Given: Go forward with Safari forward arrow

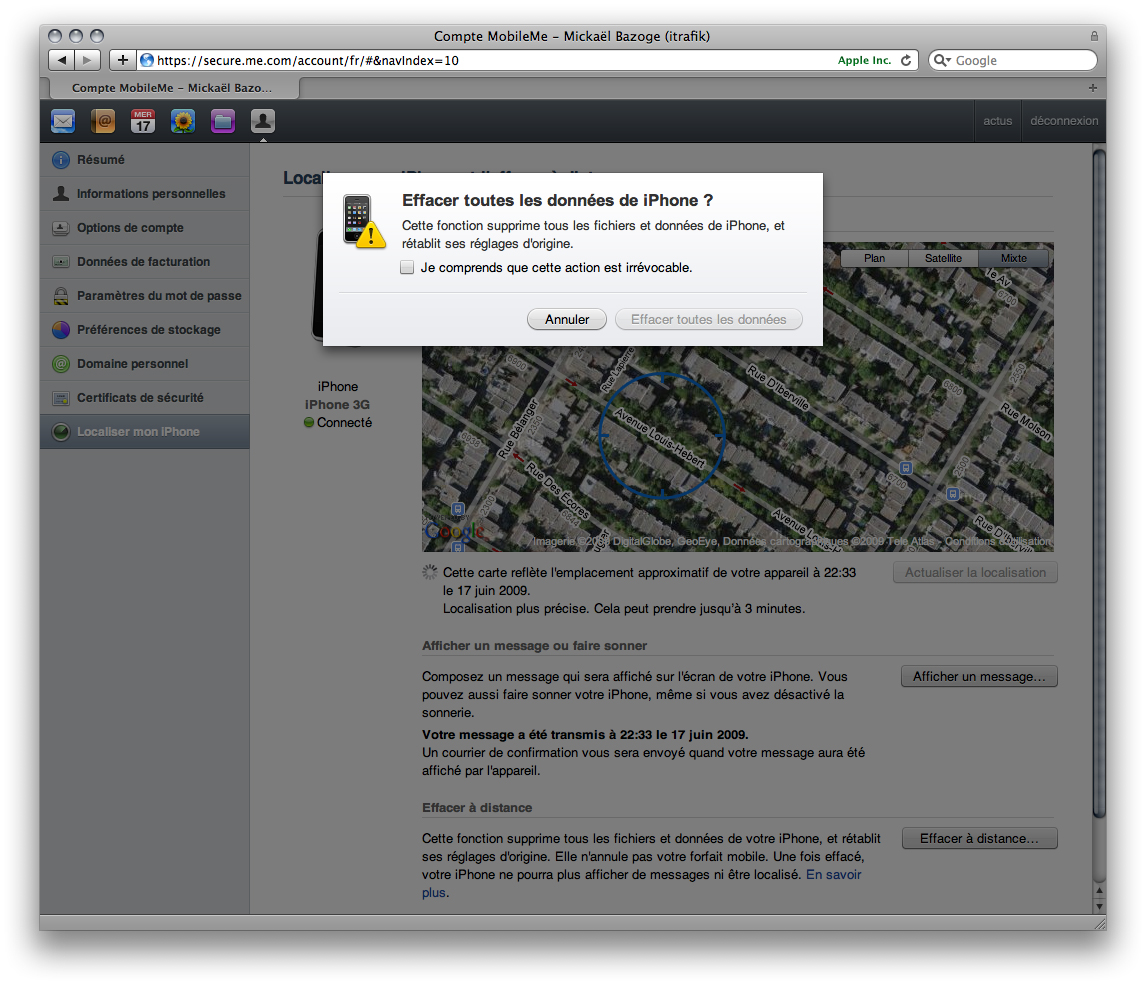Looking at the screenshot, I should pyautogui.click(x=88, y=60).
